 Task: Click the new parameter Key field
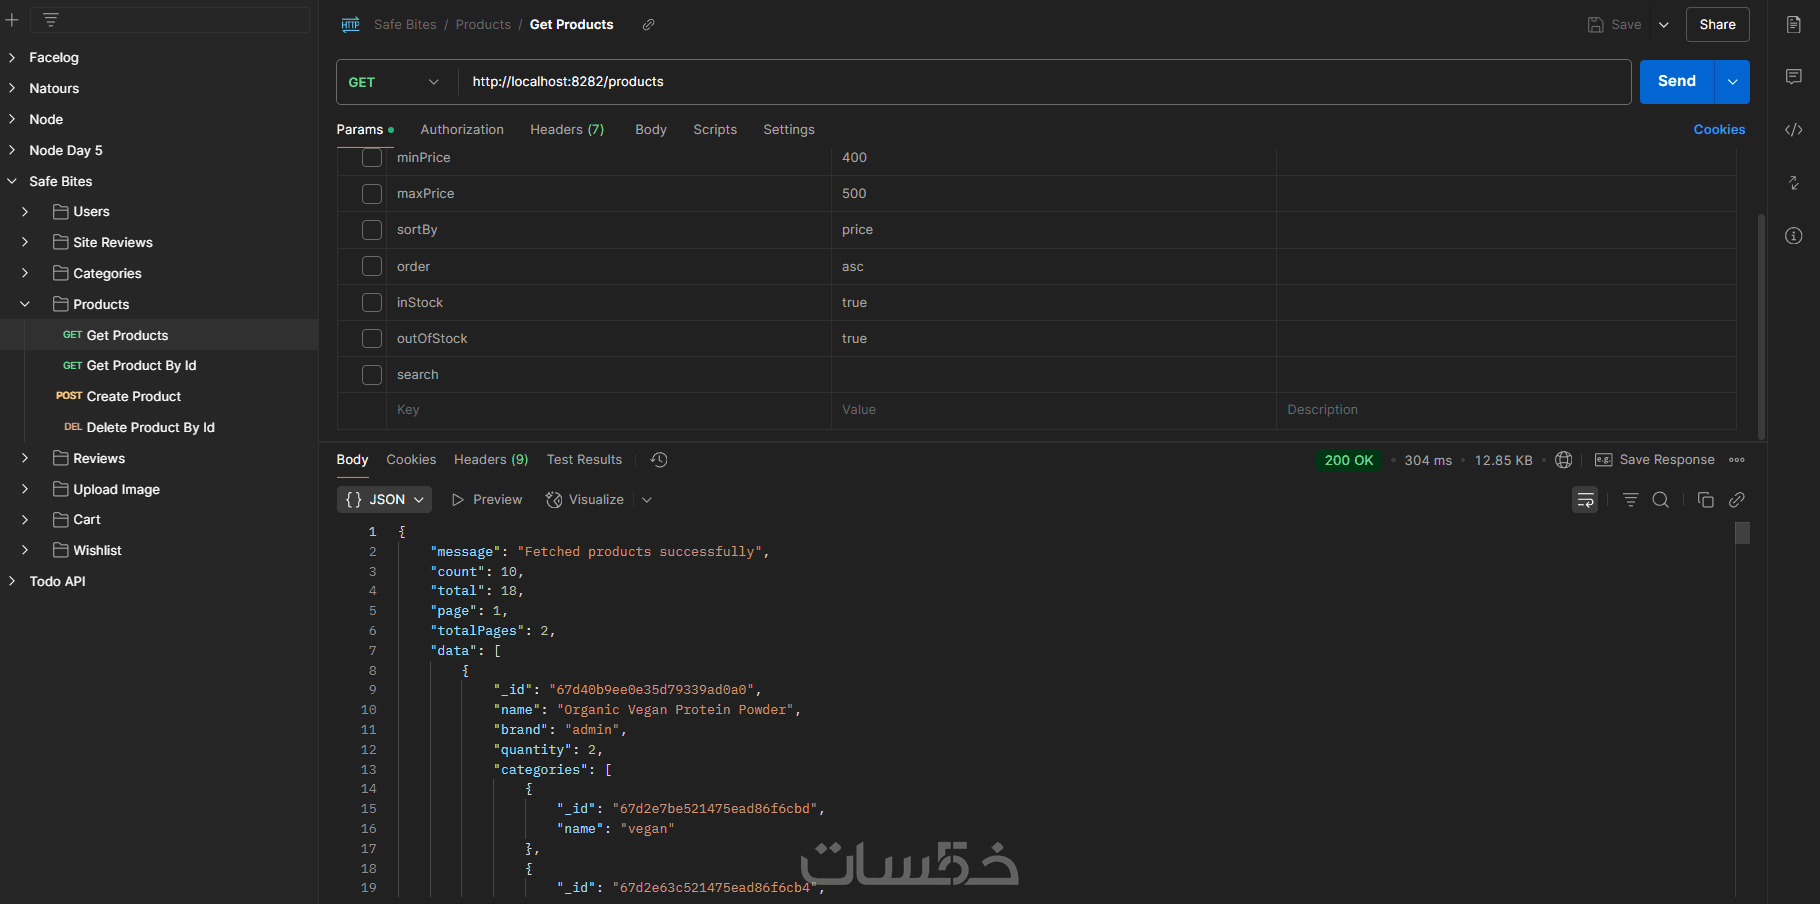coord(608,410)
